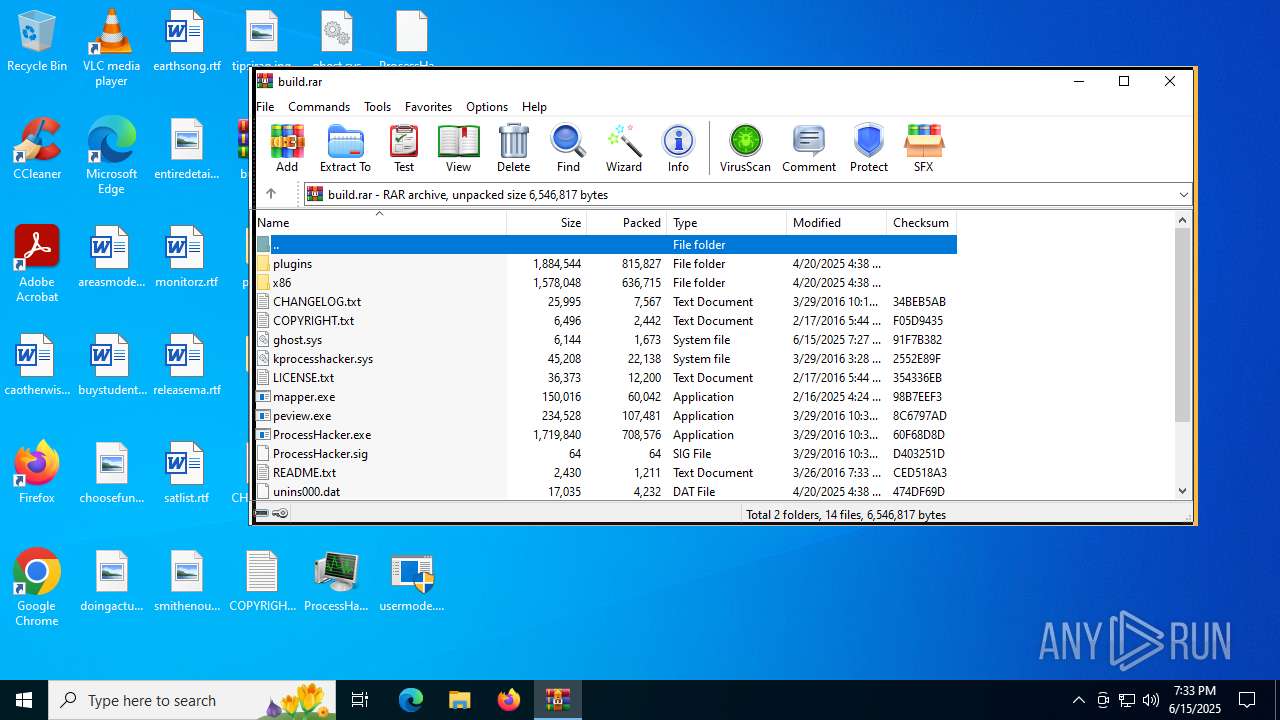1280x720 pixels.
Task: Open Adobe Acrobat desktop icon
Action: 37,264
